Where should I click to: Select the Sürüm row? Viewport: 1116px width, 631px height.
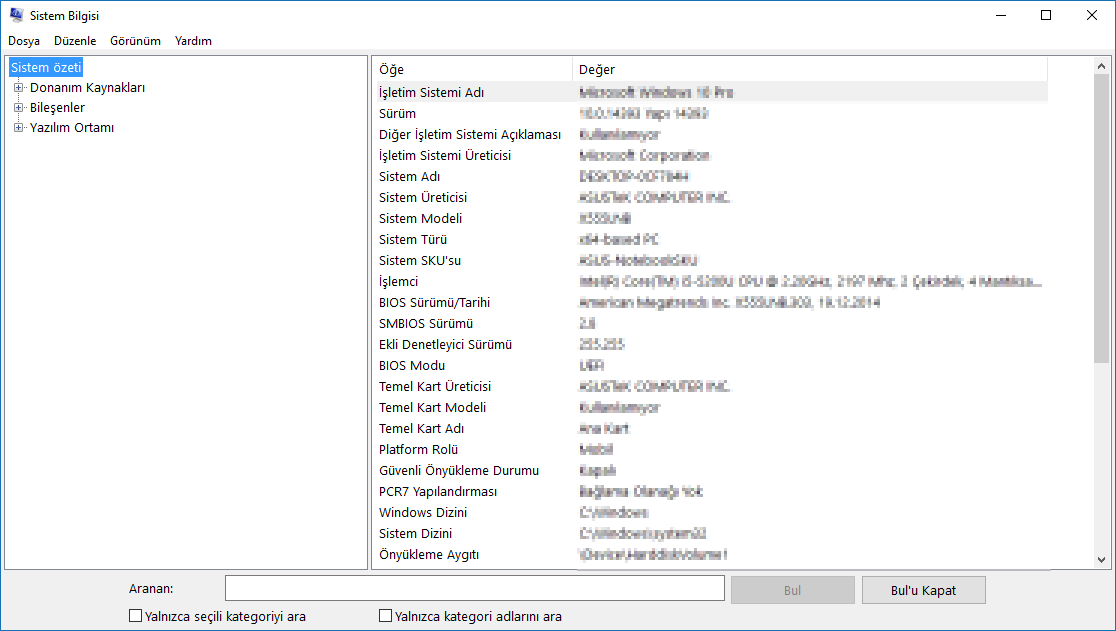pos(712,113)
